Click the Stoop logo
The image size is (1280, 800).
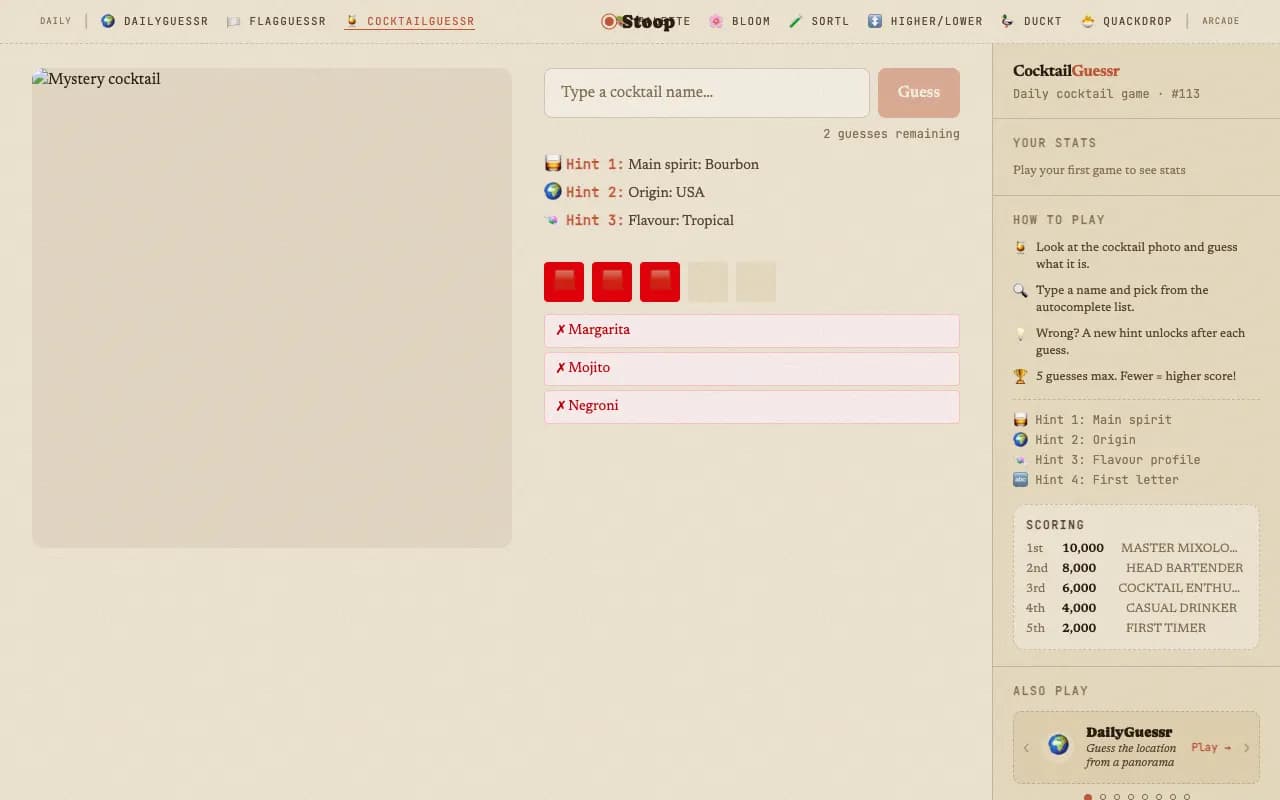(x=638, y=21)
